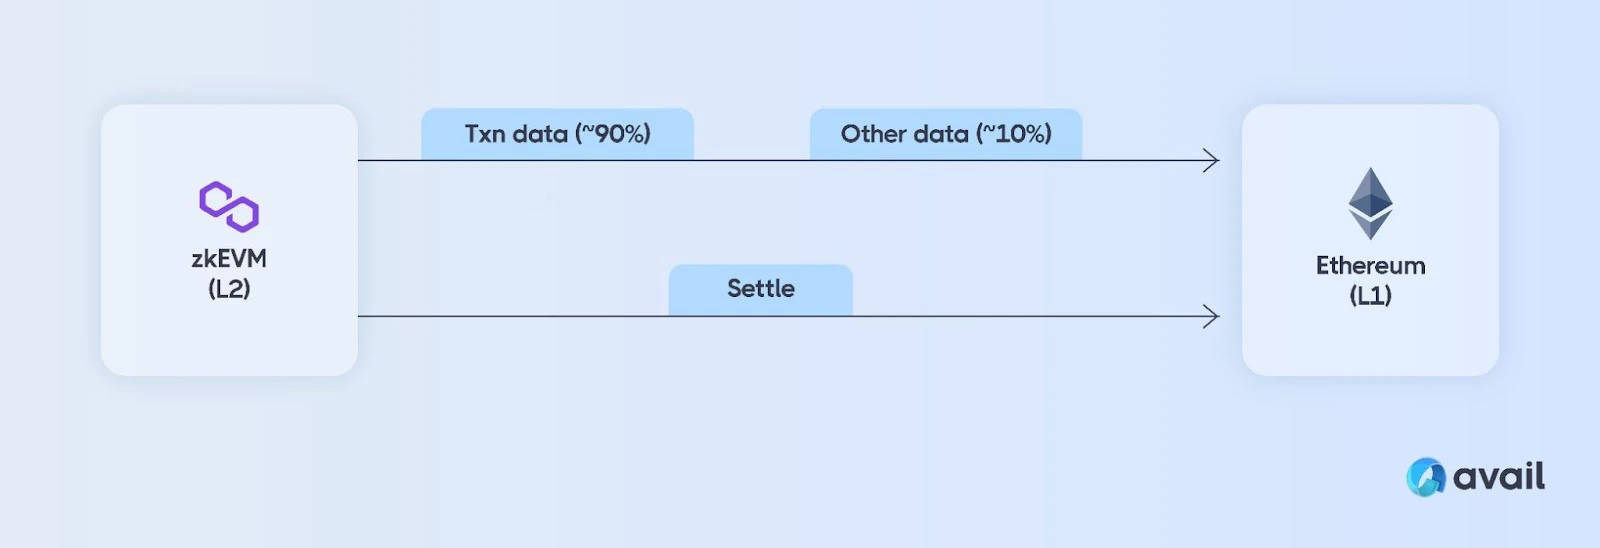
Task: Click the "zkEVM" text
Action: click(229, 259)
